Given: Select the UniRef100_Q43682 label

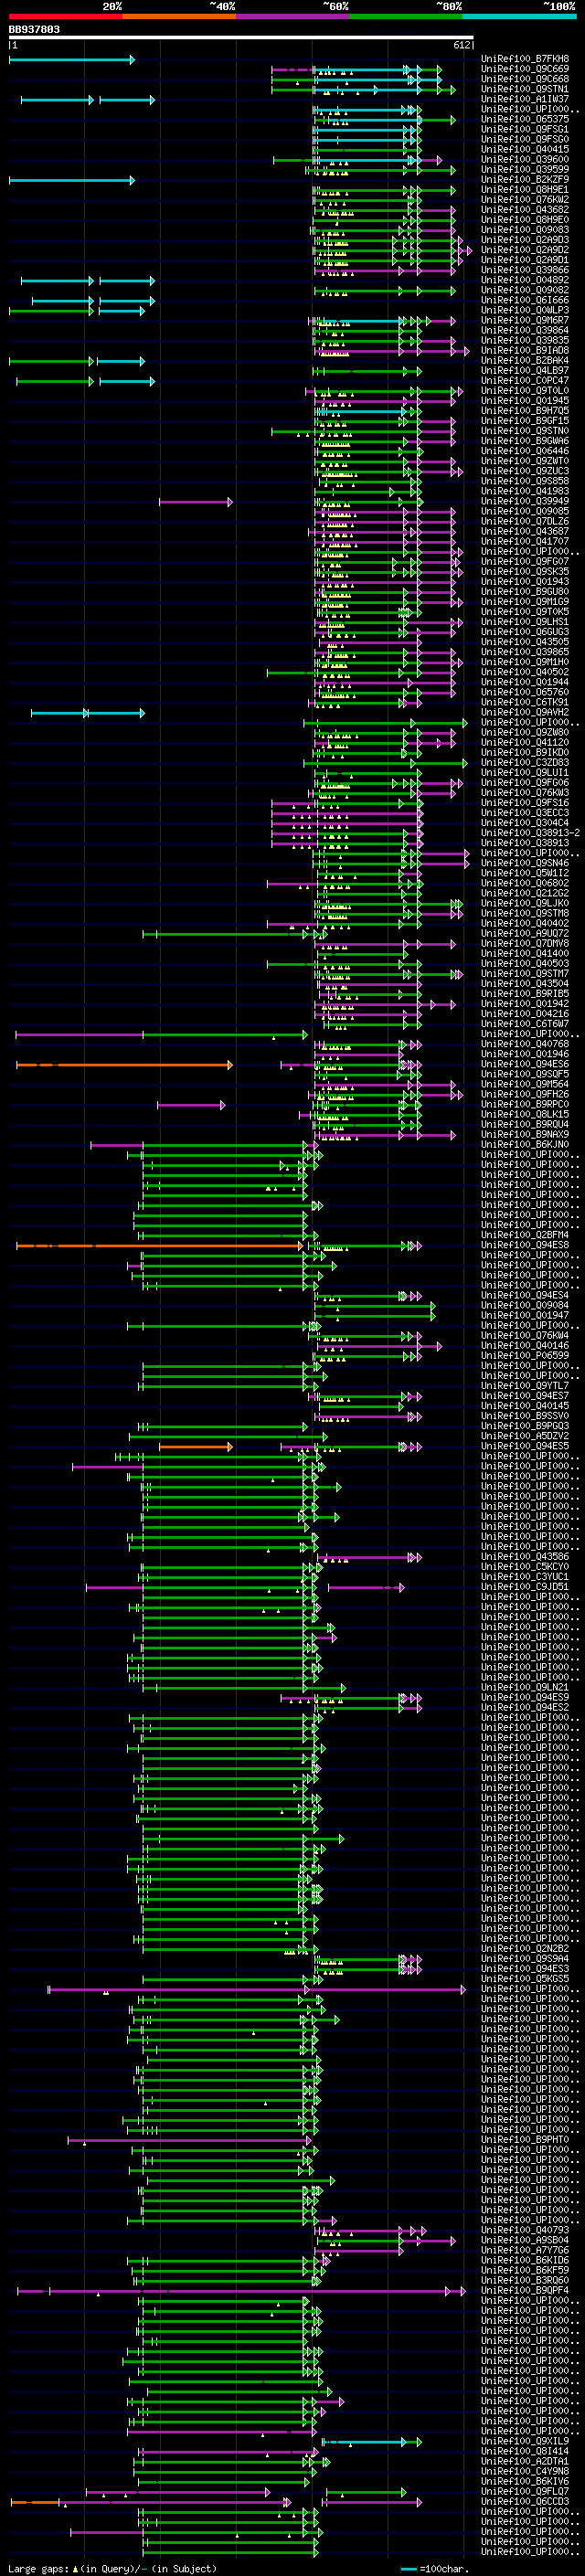Looking at the screenshot, I should (525, 210).
